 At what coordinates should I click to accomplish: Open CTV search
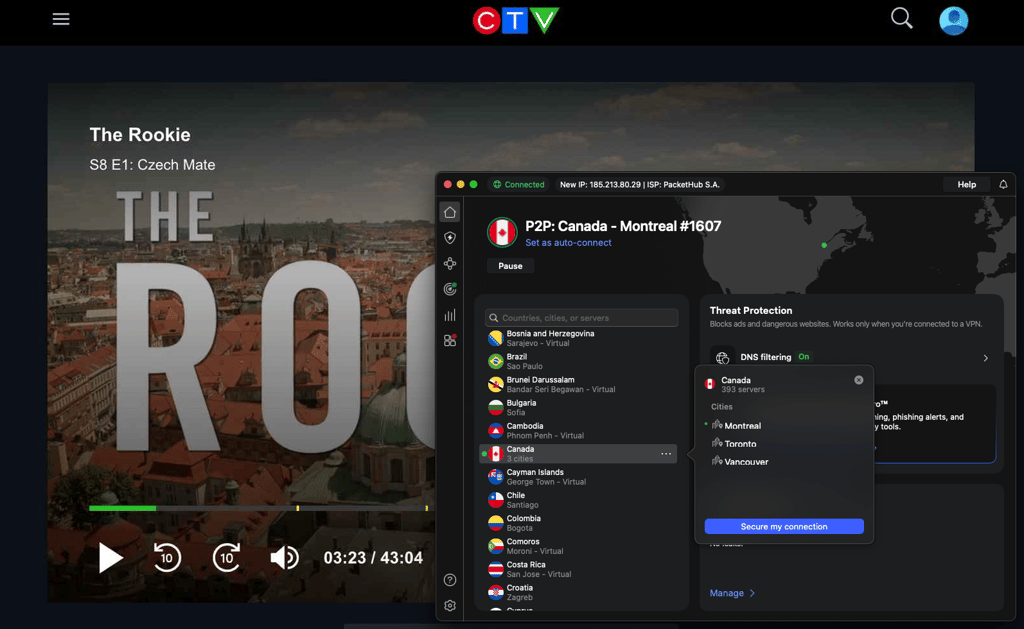pyautogui.click(x=901, y=18)
